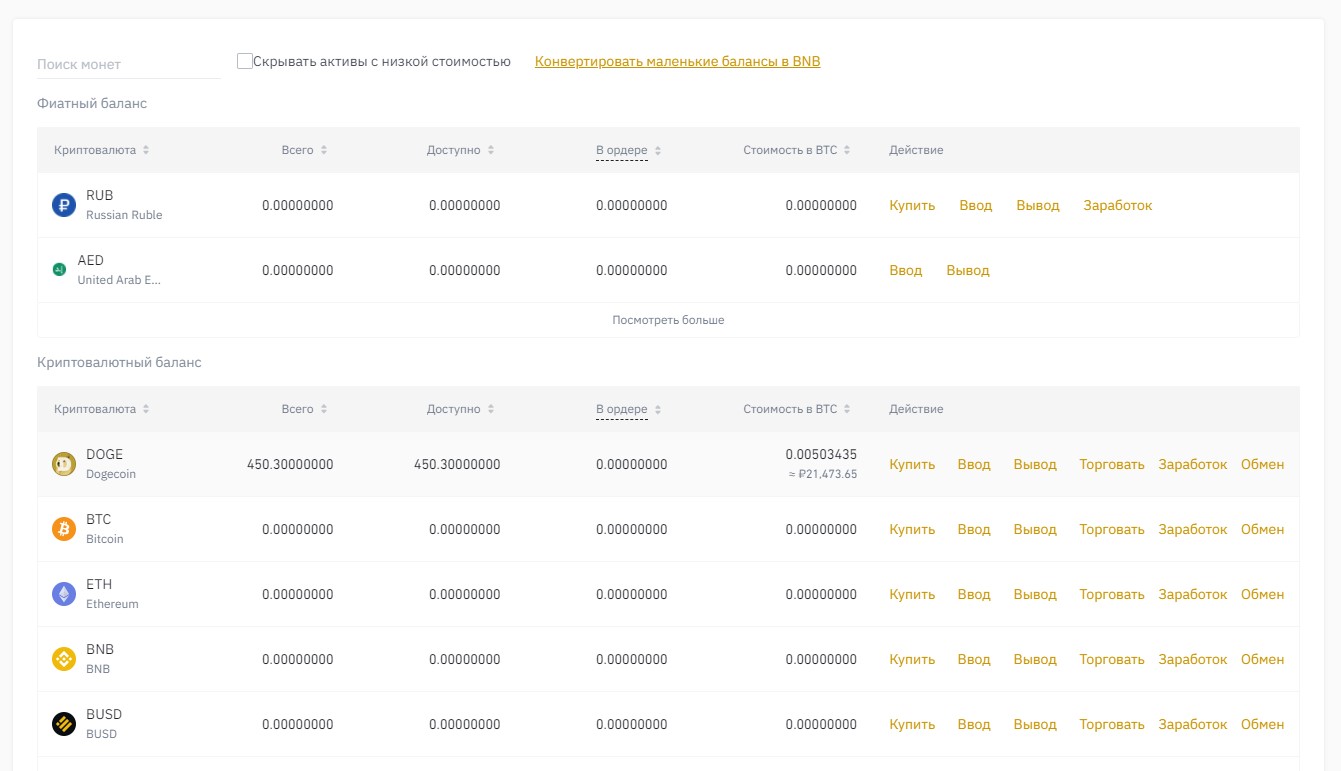This screenshot has width=1341, height=771.
Task: Click Заработок in the BUSD row
Action: tap(1193, 724)
